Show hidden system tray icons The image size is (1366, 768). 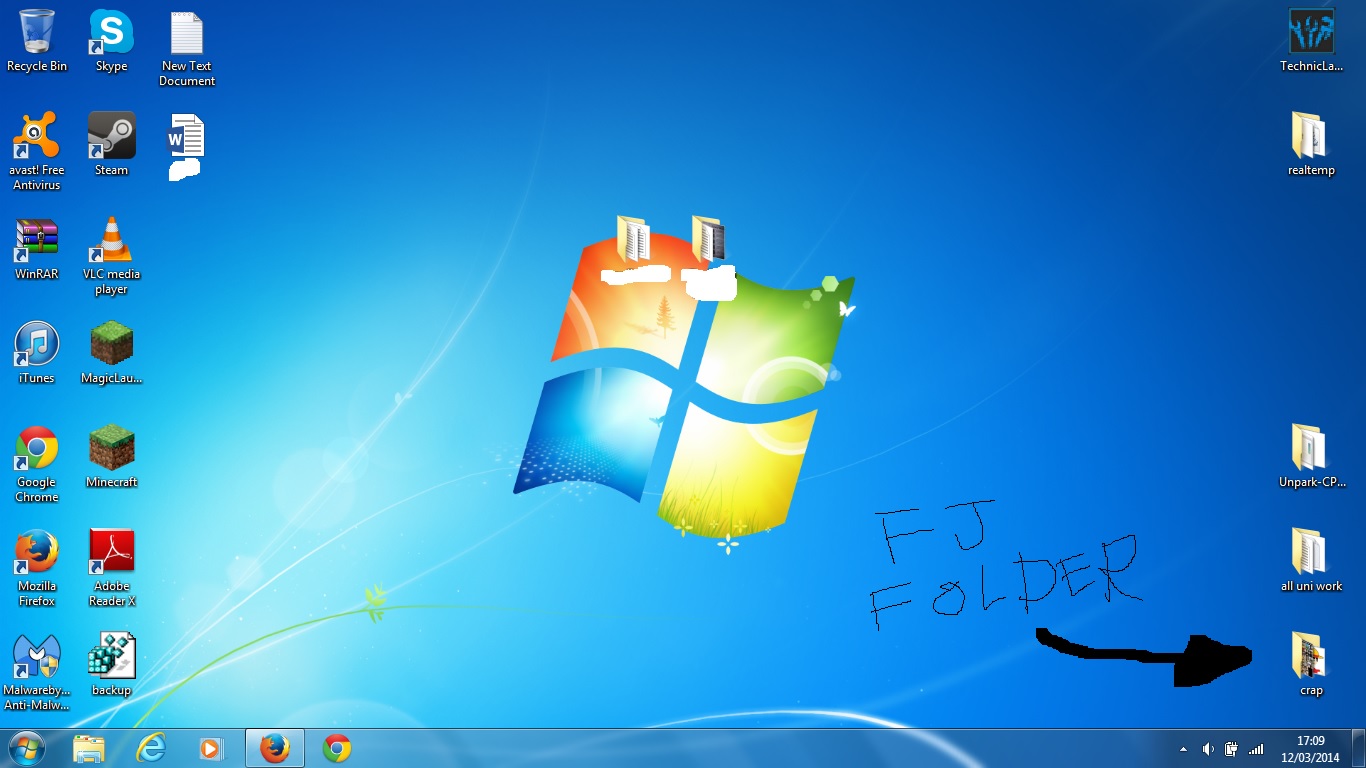(x=1184, y=749)
